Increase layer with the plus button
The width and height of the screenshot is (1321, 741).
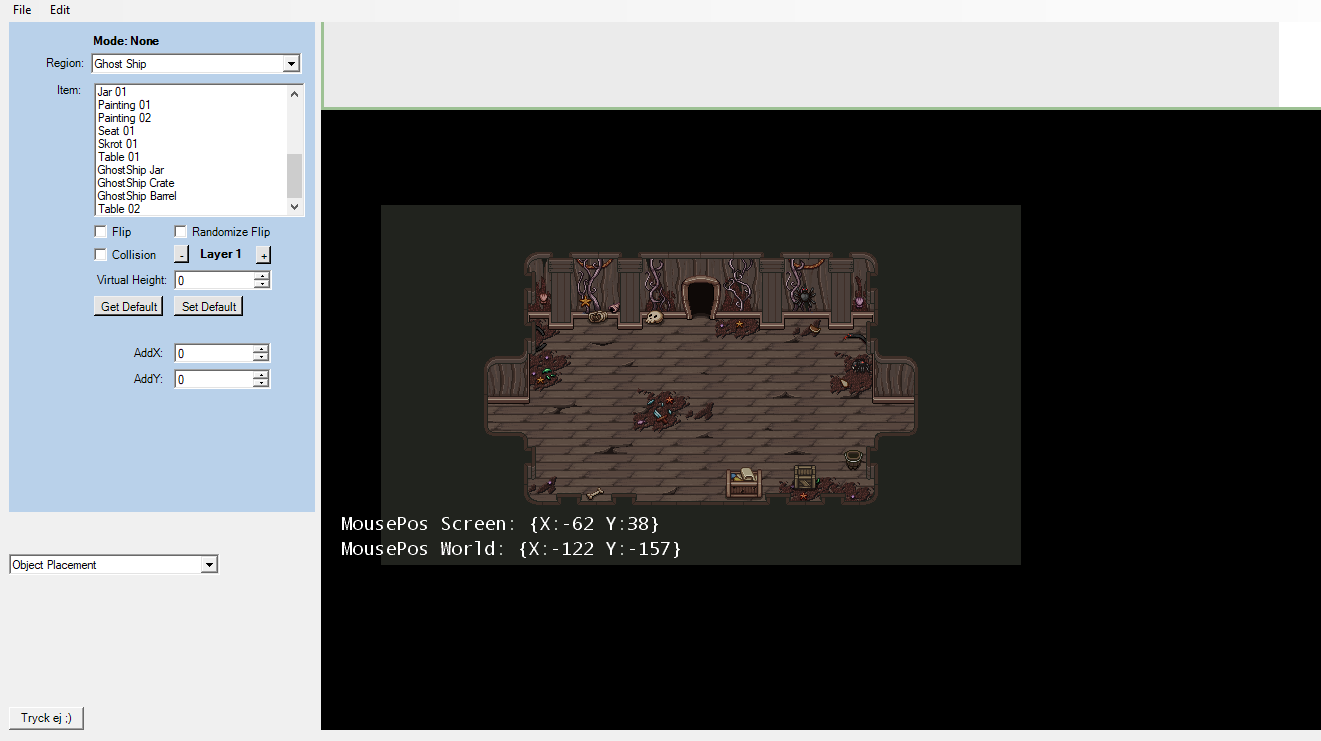(x=263, y=255)
